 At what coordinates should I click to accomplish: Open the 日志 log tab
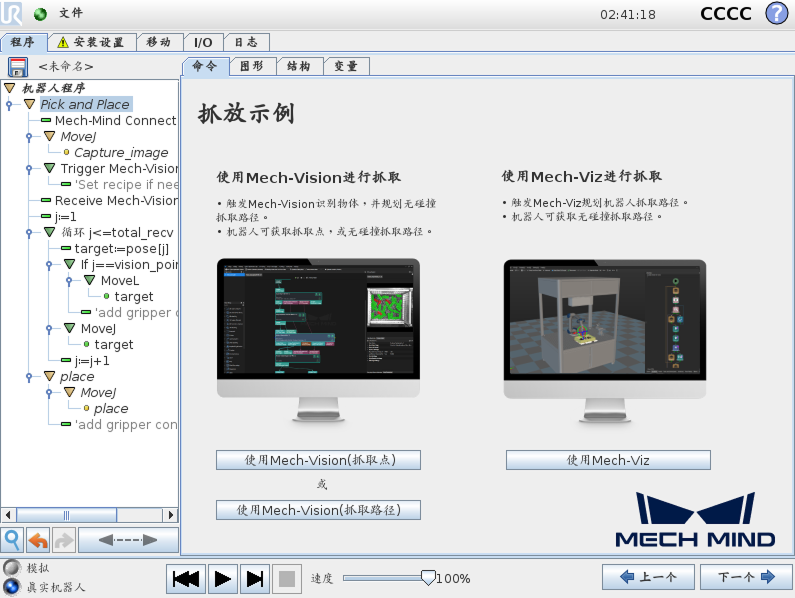tap(246, 42)
